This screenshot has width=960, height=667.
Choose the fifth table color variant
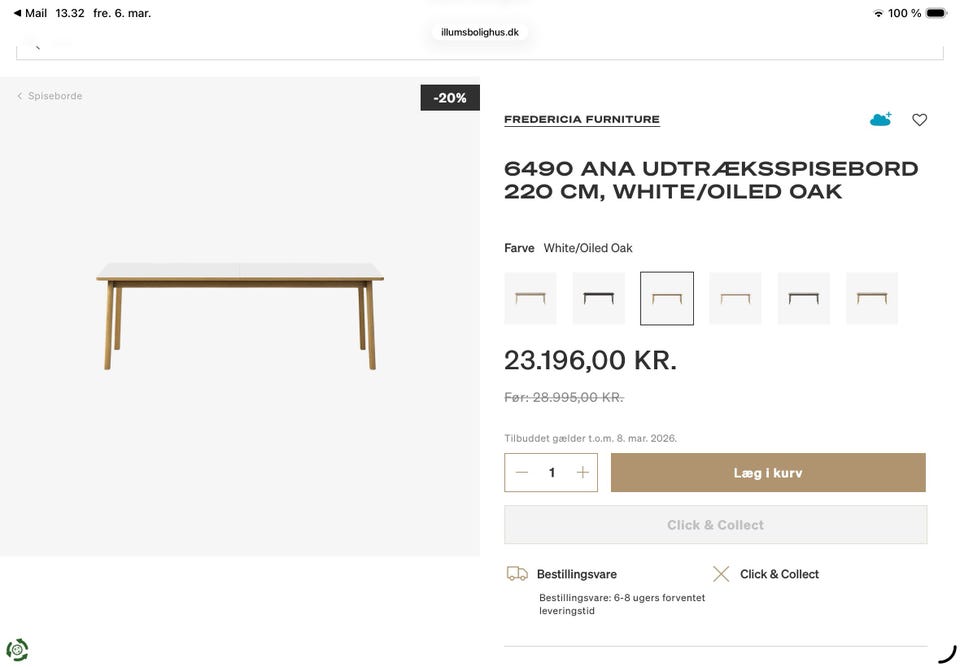click(x=804, y=298)
